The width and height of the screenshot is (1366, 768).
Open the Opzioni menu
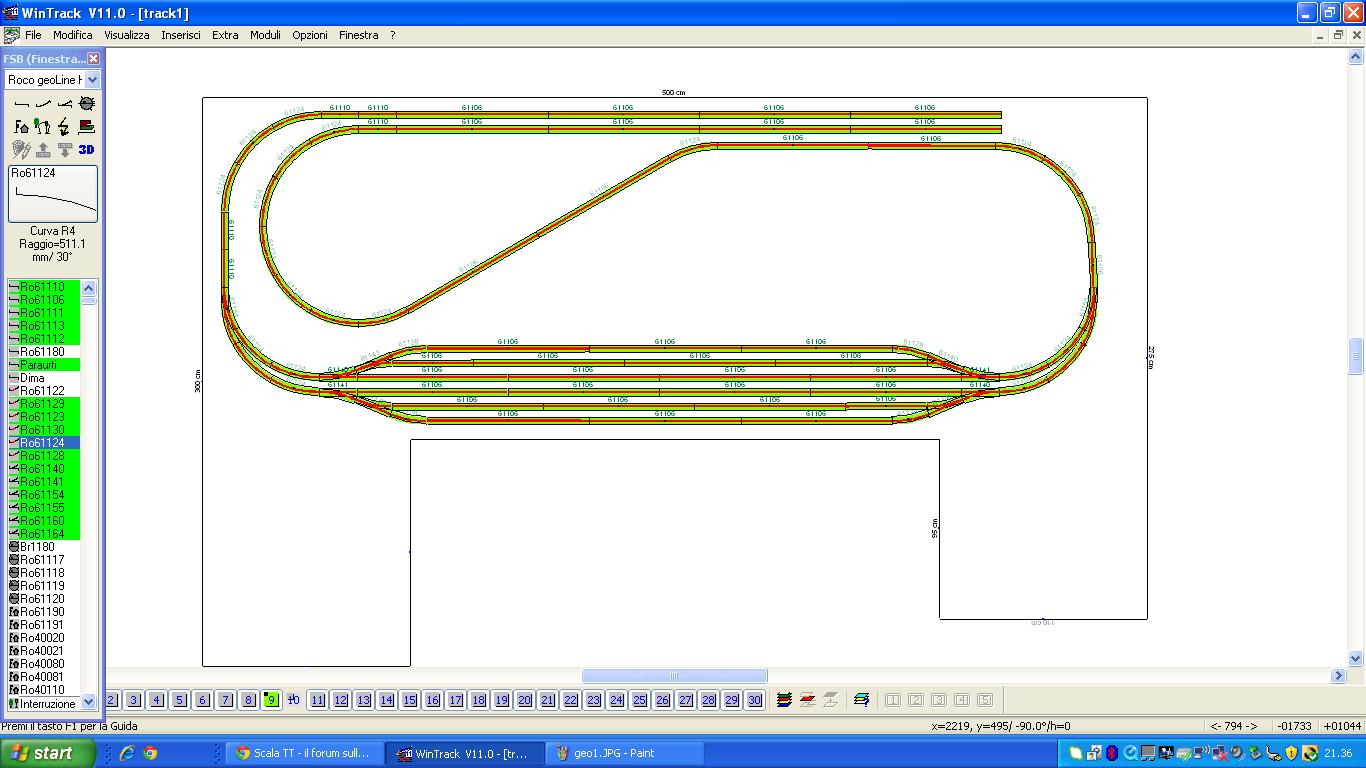310,35
